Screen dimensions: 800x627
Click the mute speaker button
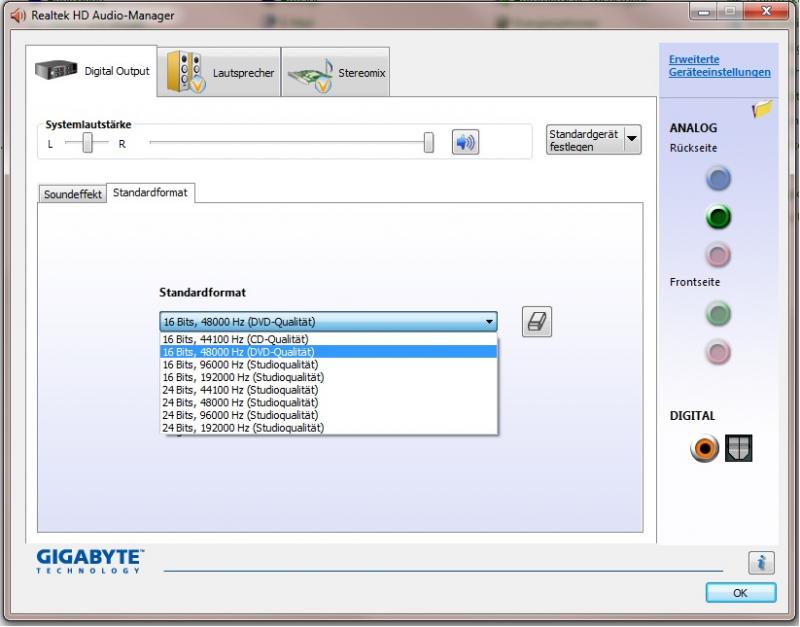[x=465, y=142]
